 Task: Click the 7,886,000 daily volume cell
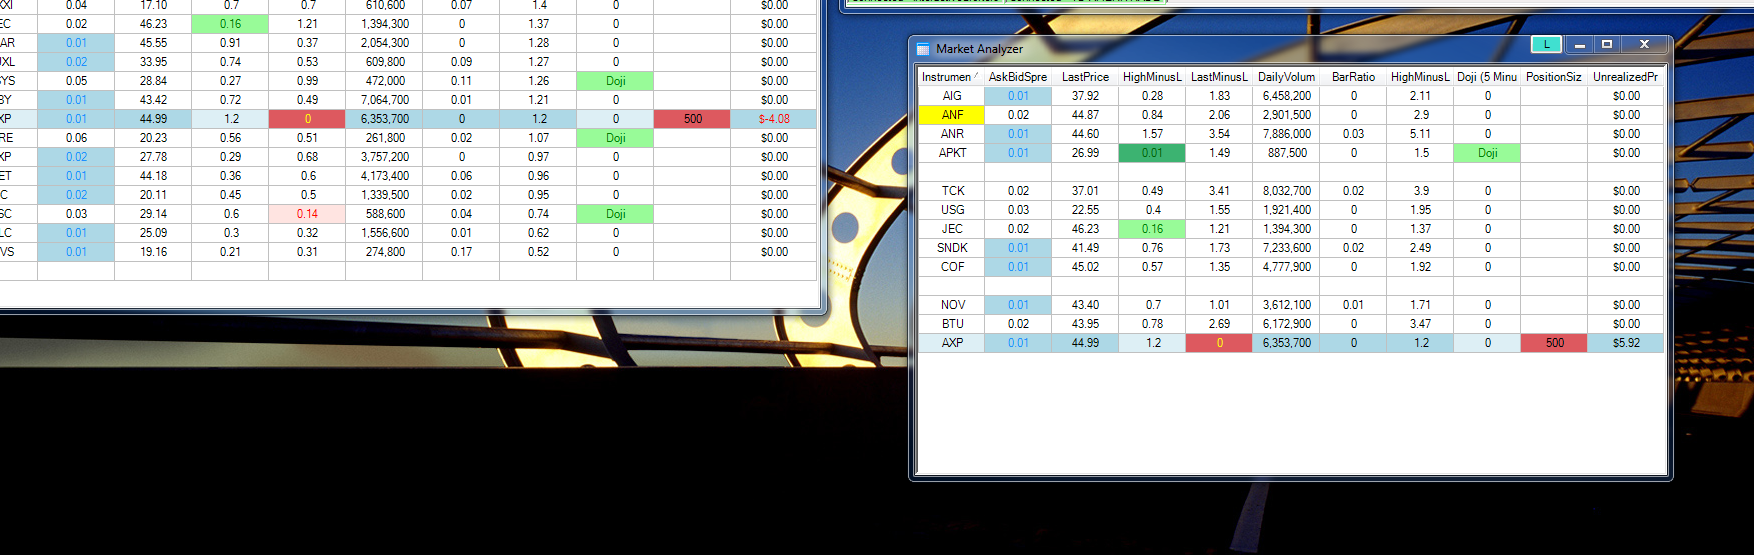tap(1286, 134)
